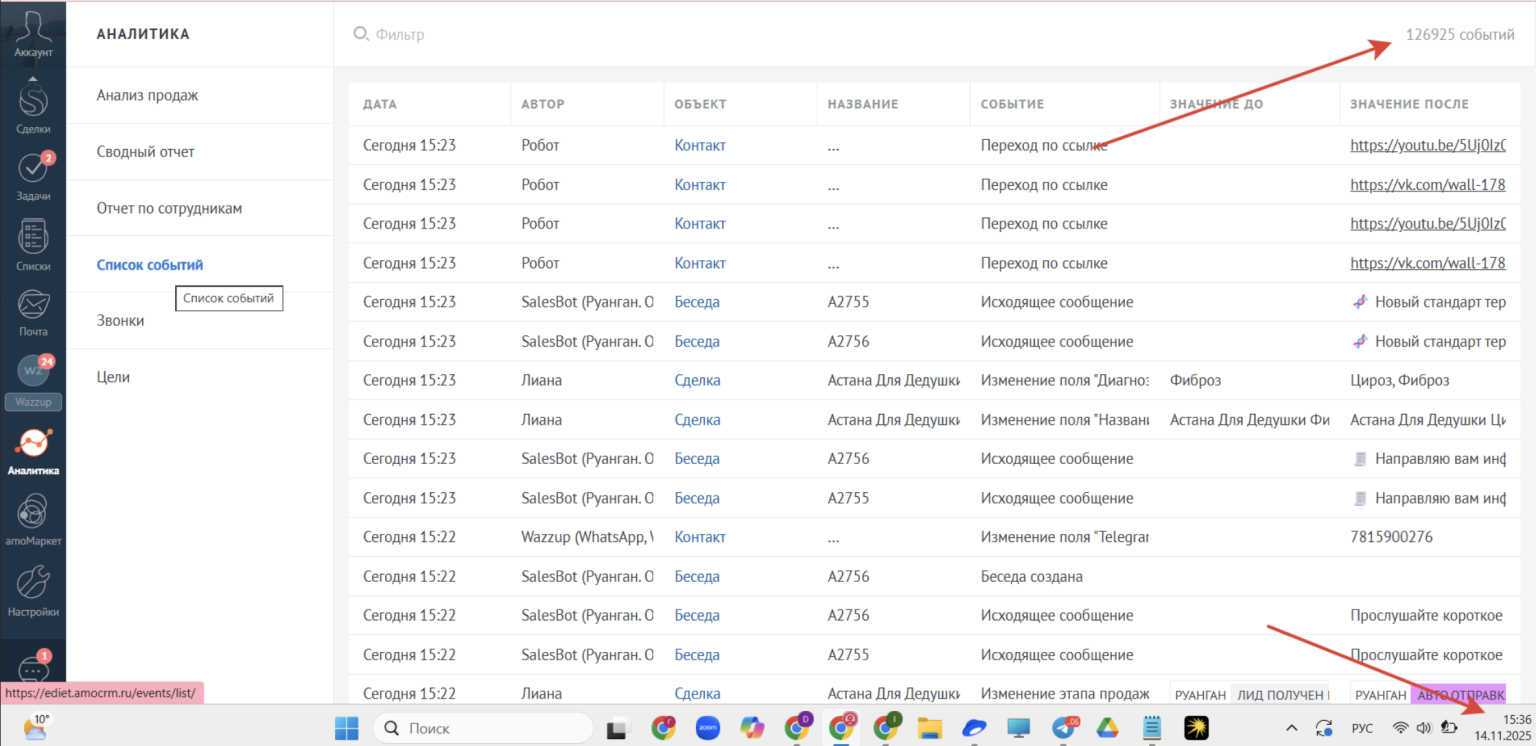The width and height of the screenshot is (1536, 746).
Task: Show hidden system tray icons chevron
Action: [x=1292, y=728]
